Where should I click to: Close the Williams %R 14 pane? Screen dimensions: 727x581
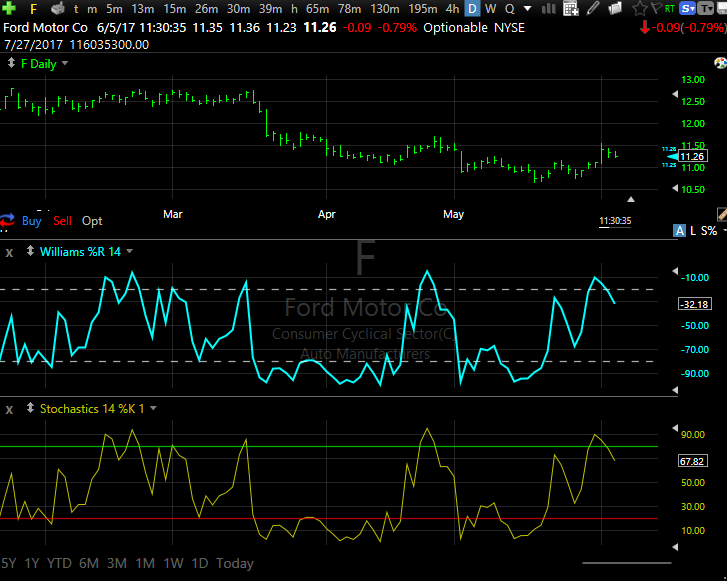[x=9, y=253]
